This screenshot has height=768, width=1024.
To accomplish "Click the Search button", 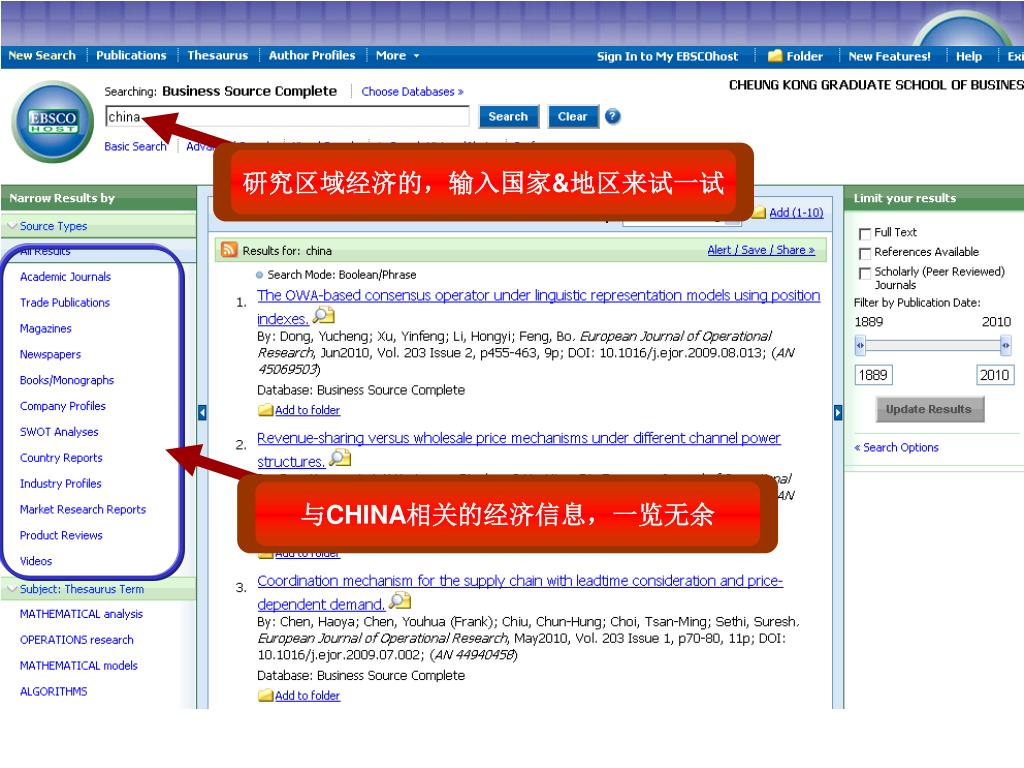I will click(x=509, y=116).
